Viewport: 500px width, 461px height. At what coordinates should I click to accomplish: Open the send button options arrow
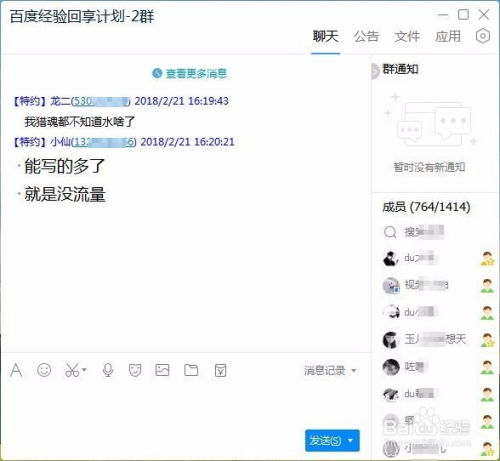click(x=350, y=441)
